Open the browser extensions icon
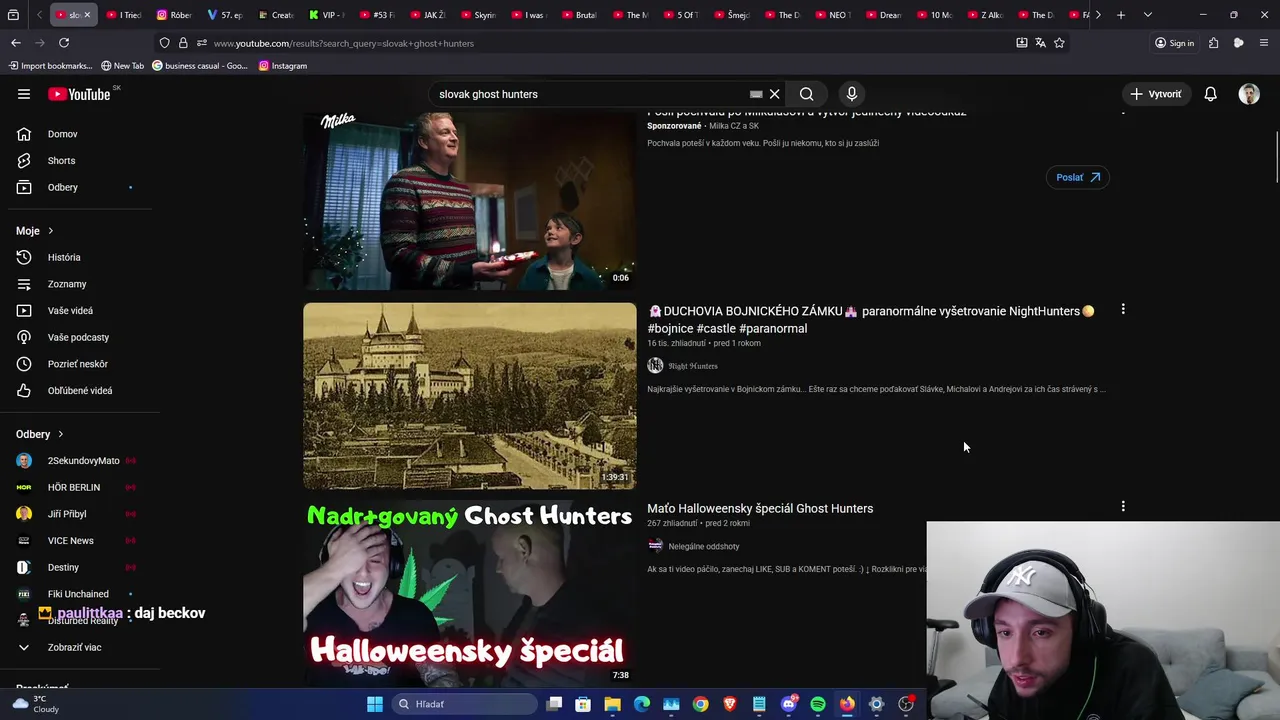The width and height of the screenshot is (1280, 720). pyautogui.click(x=1213, y=43)
